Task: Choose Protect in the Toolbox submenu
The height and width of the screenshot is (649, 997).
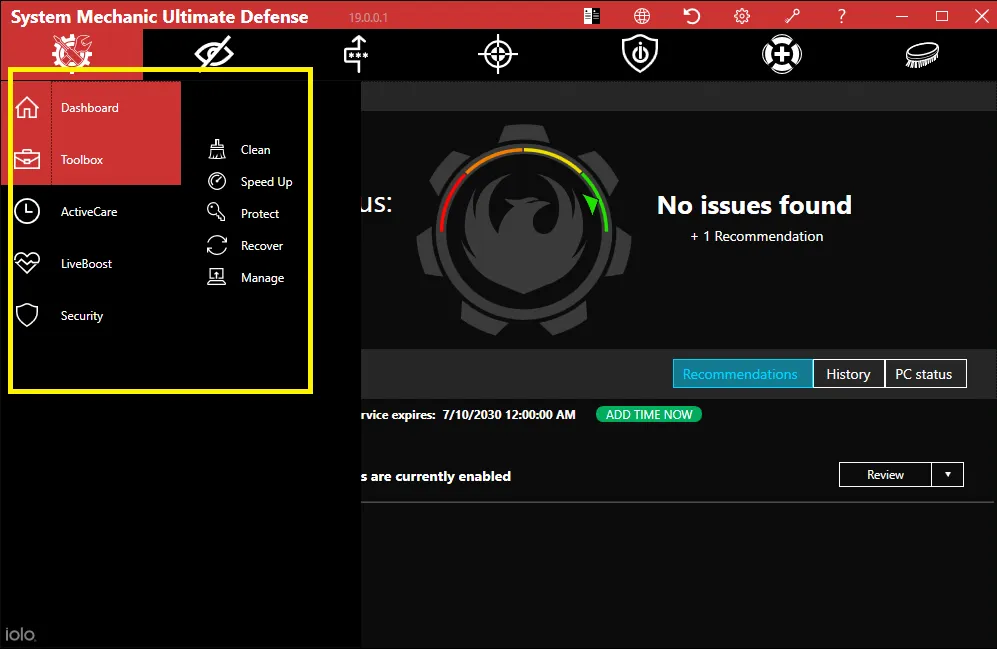Action: point(260,214)
